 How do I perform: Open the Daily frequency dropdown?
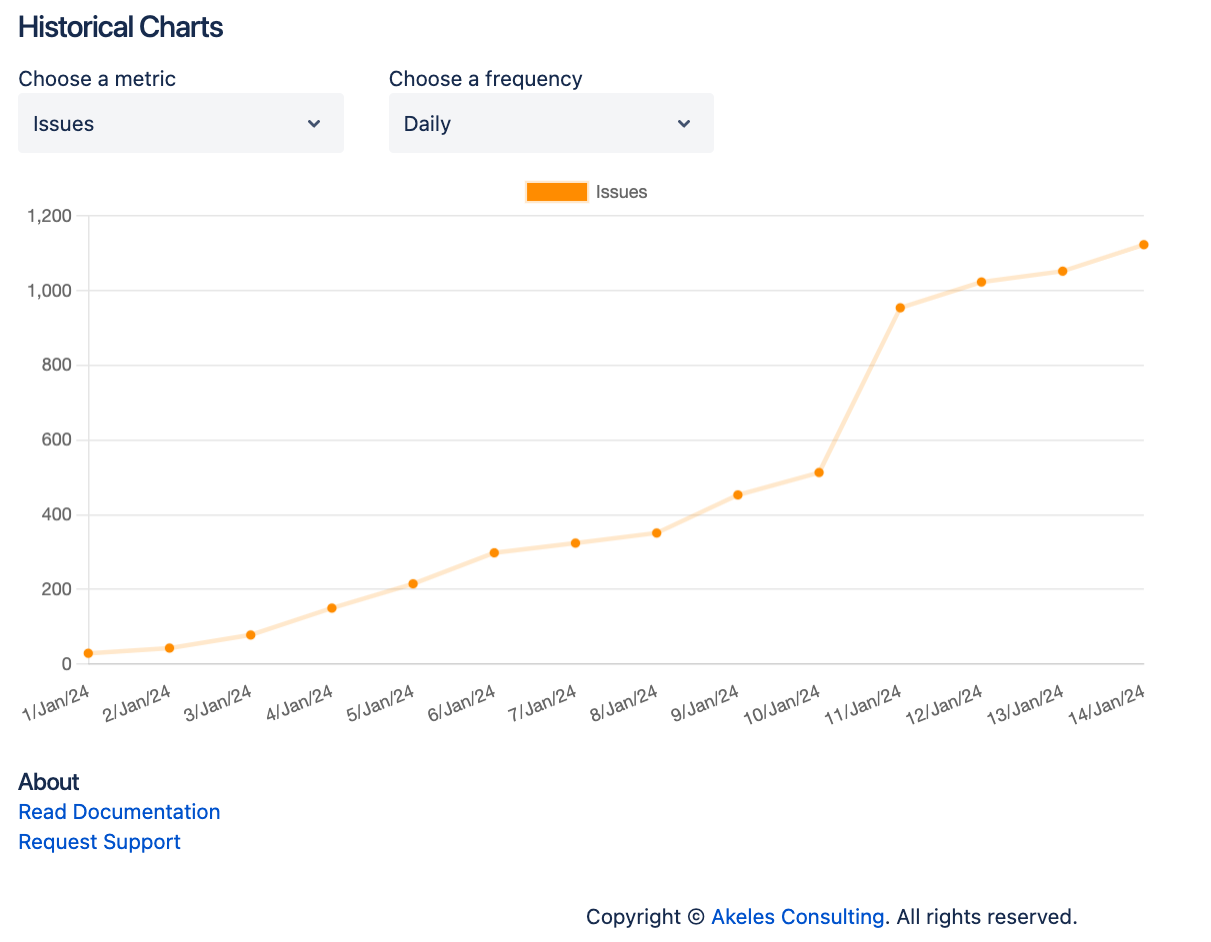point(550,124)
